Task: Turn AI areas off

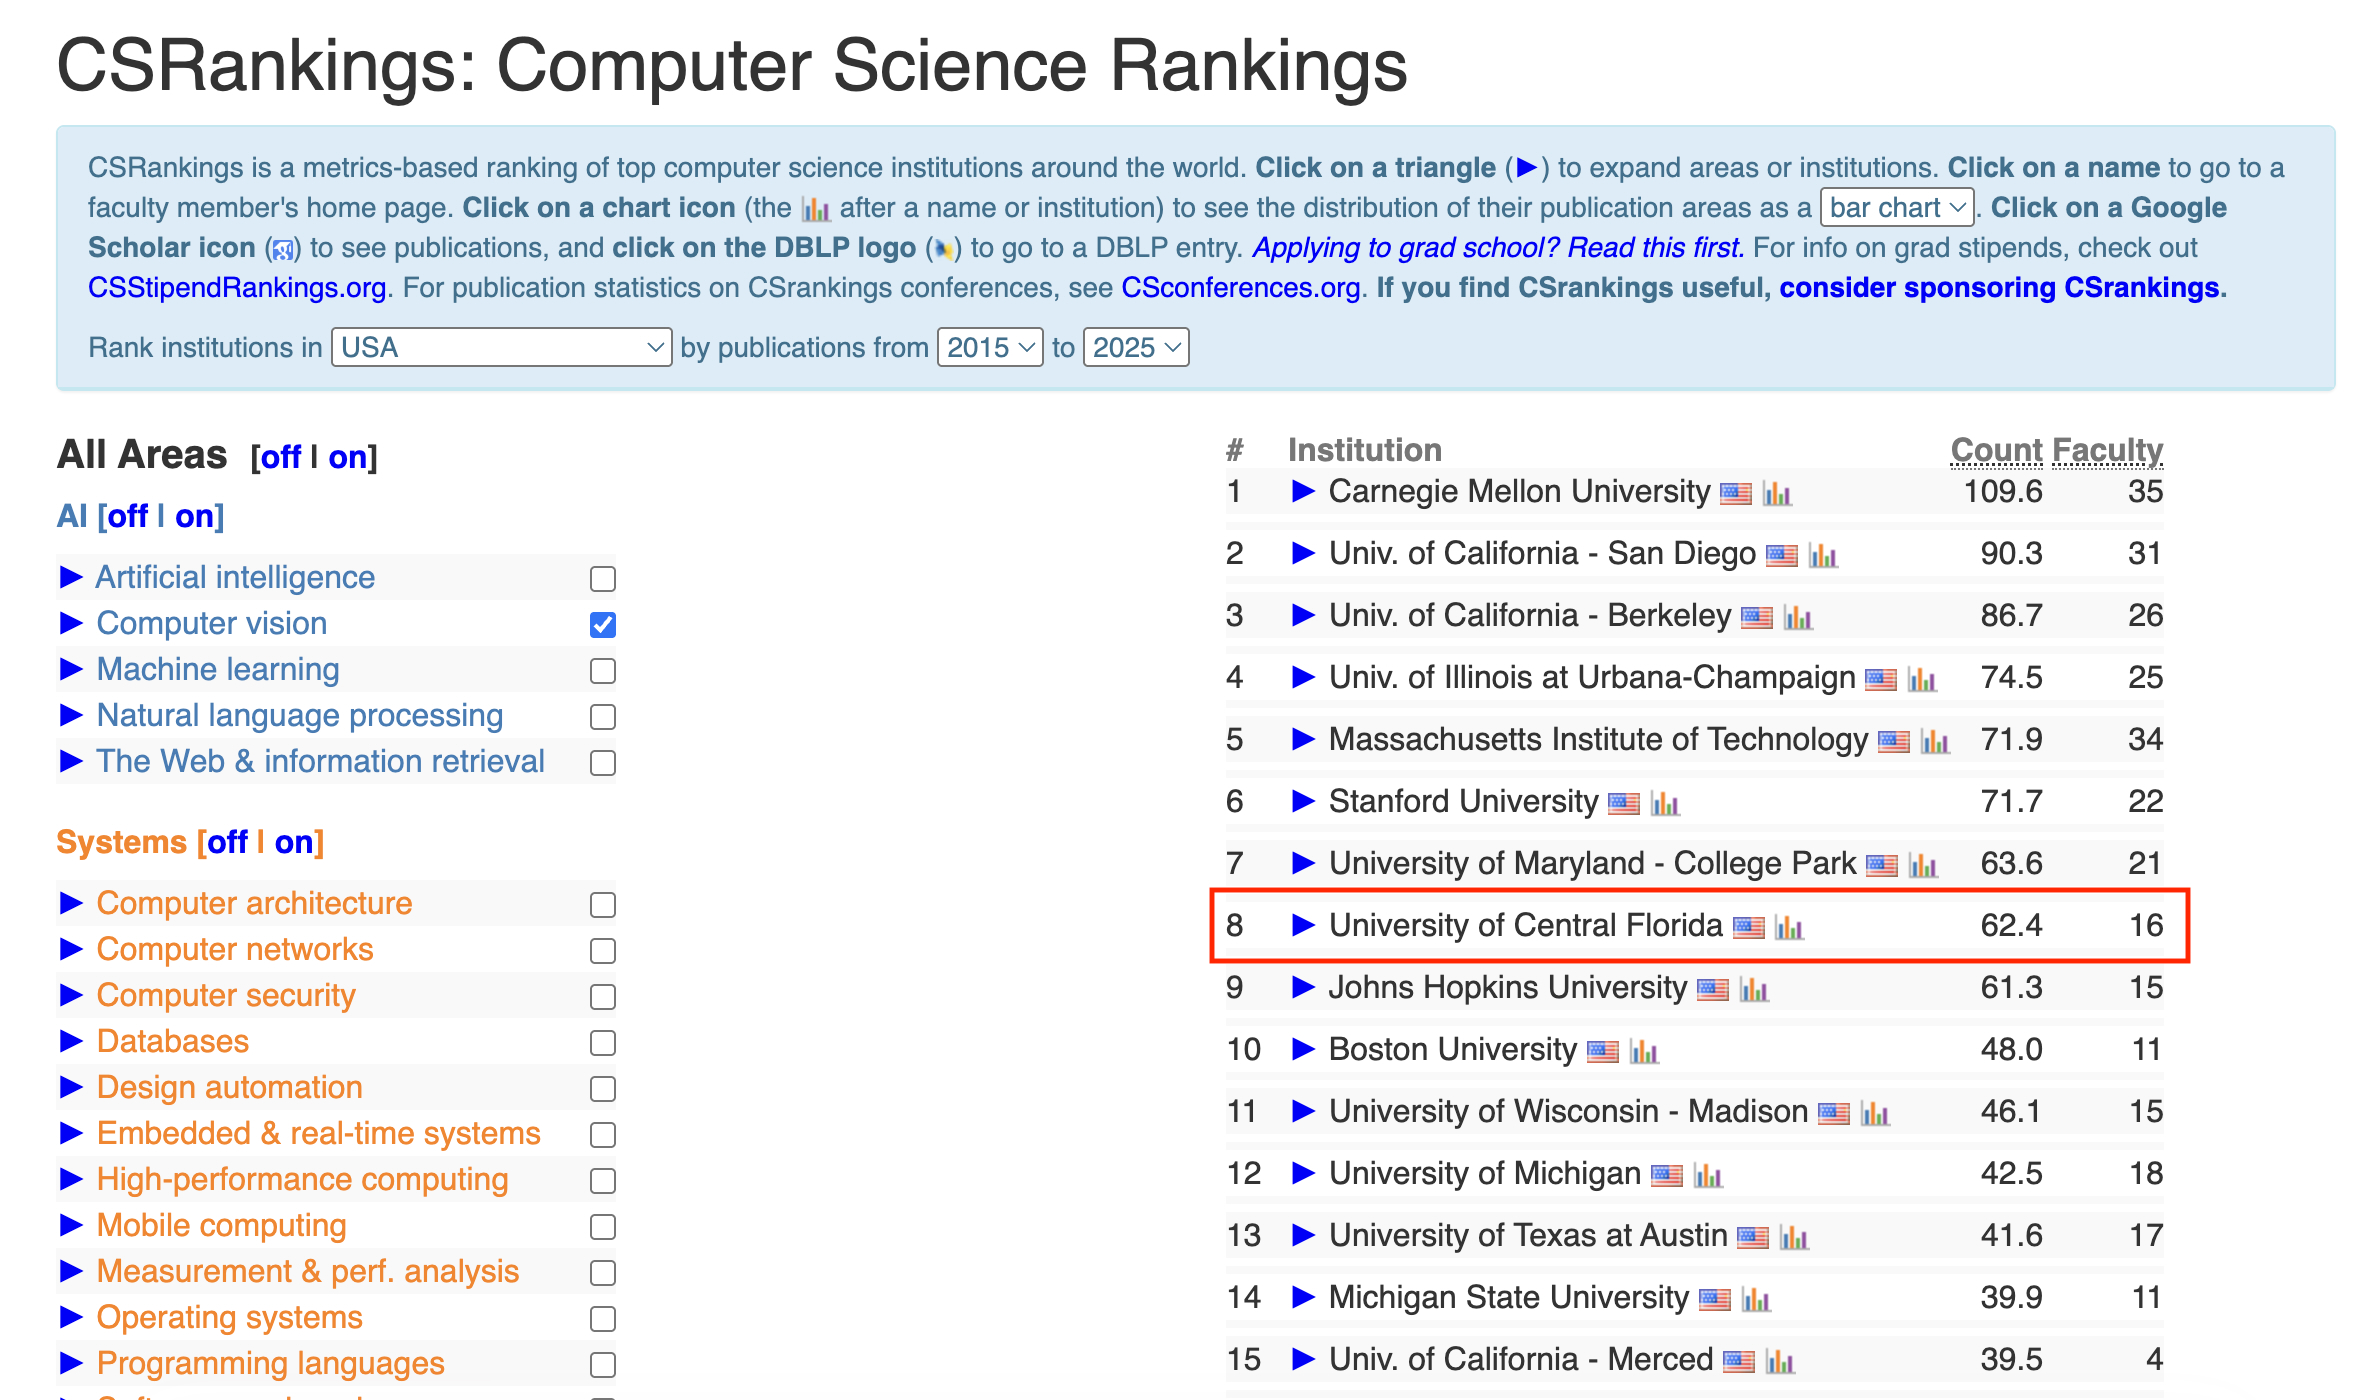Action: (x=128, y=516)
